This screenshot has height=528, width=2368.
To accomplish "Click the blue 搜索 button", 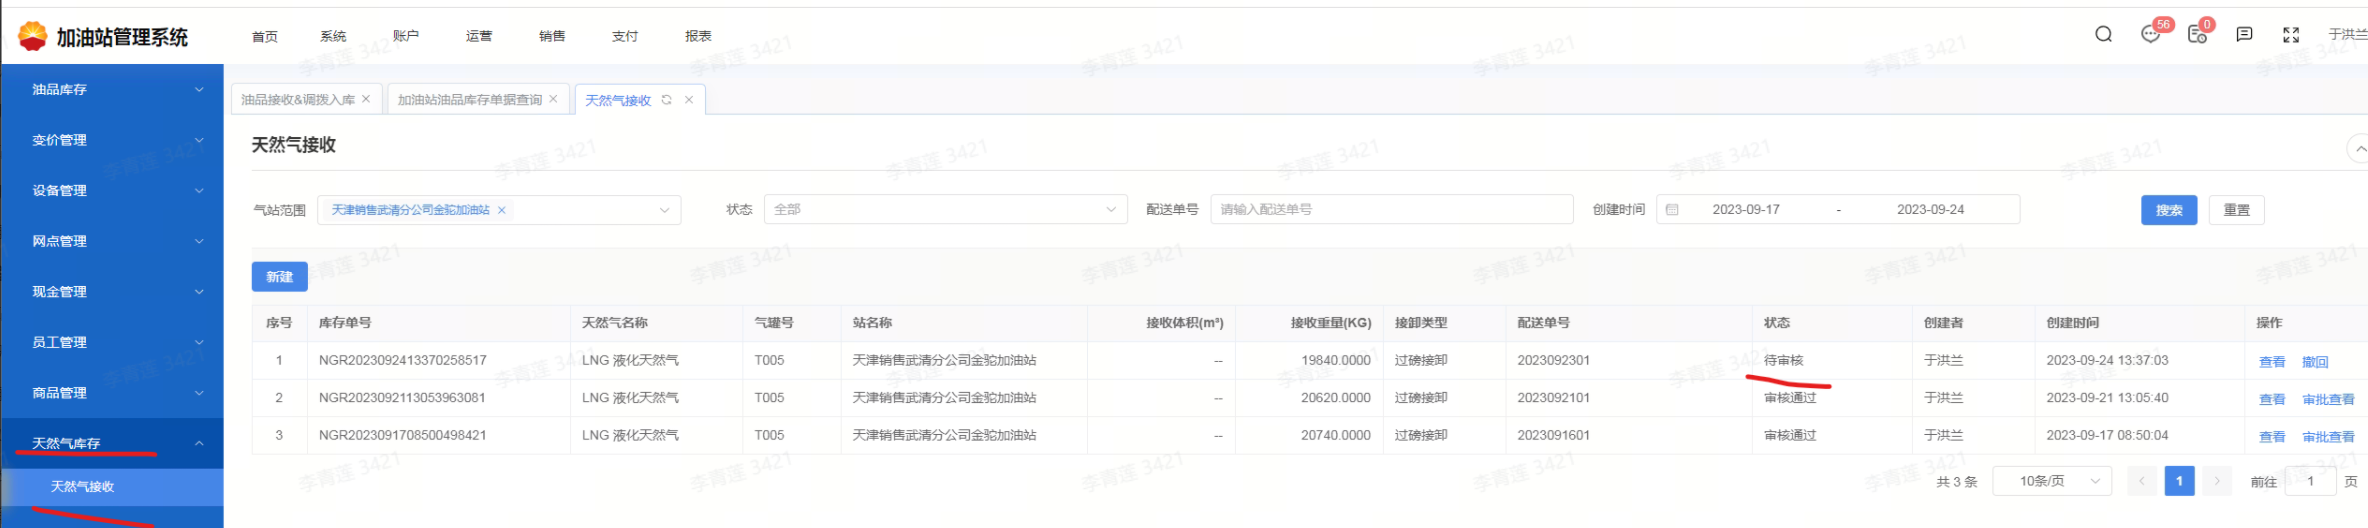I will click(x=2168, y=210).
